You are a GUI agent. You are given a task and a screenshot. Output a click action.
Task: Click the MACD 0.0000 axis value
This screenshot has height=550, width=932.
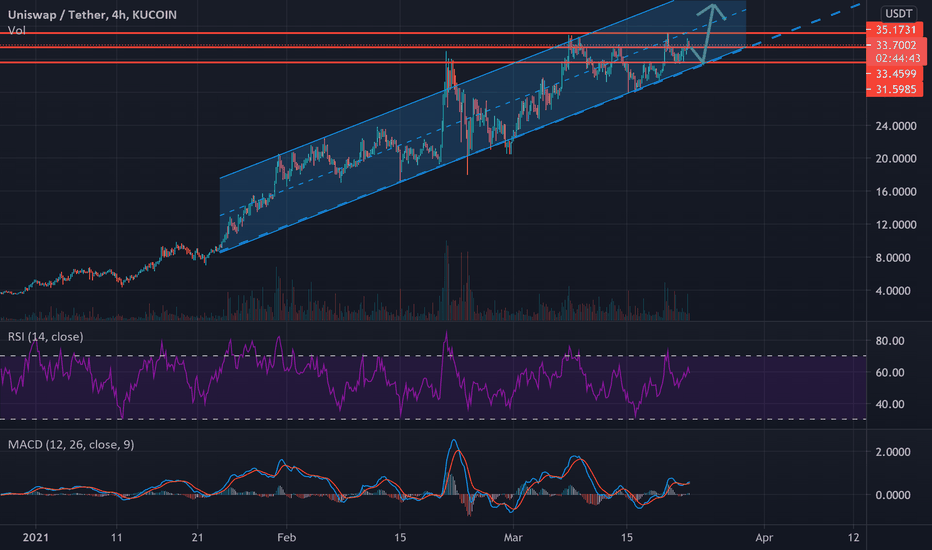[x=893, y=495]
